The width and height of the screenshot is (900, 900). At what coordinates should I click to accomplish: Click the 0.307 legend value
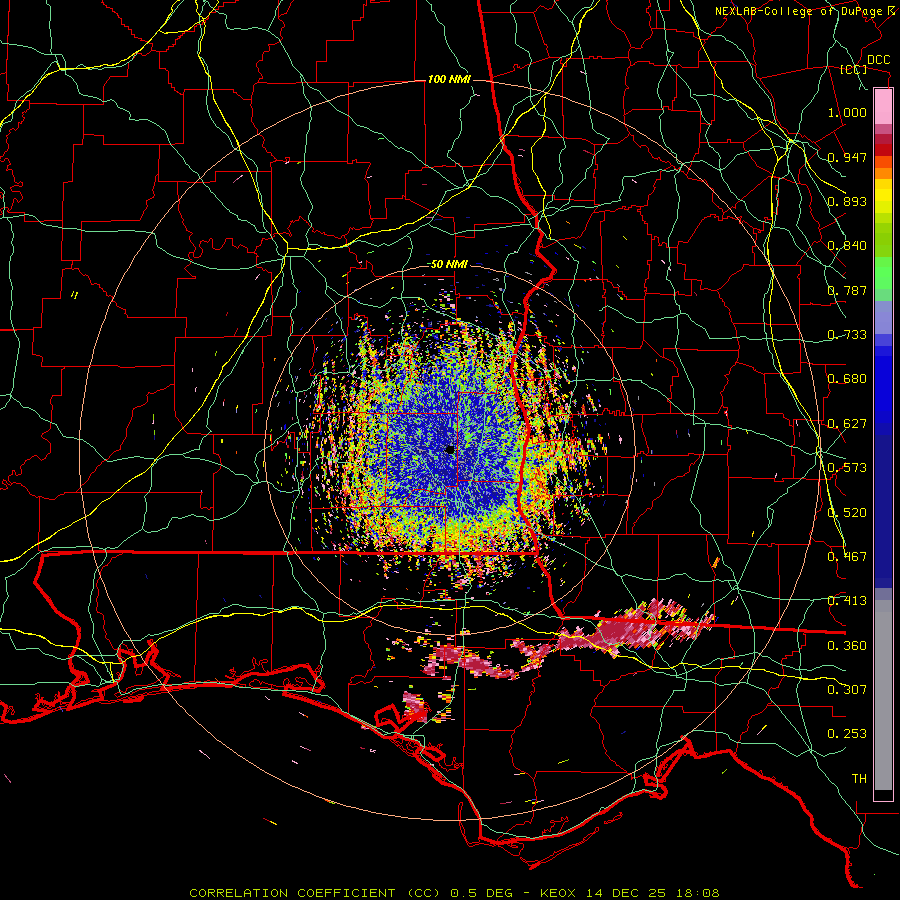tap(847, 690)
